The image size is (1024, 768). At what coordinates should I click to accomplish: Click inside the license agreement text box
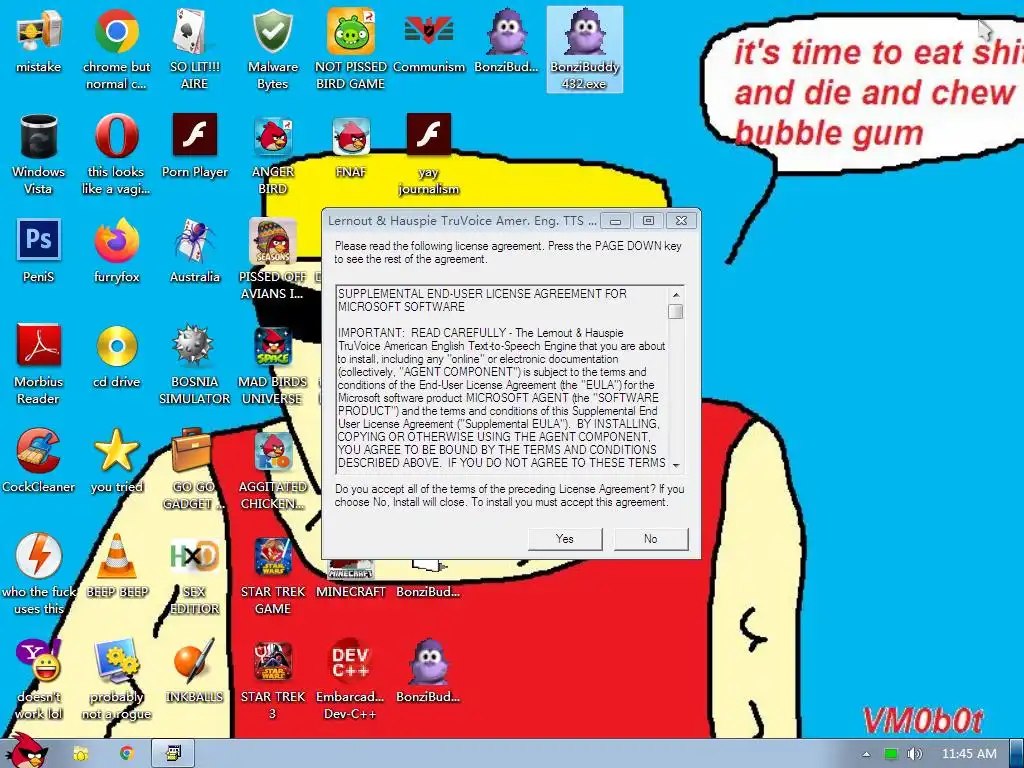coord(502,379)
